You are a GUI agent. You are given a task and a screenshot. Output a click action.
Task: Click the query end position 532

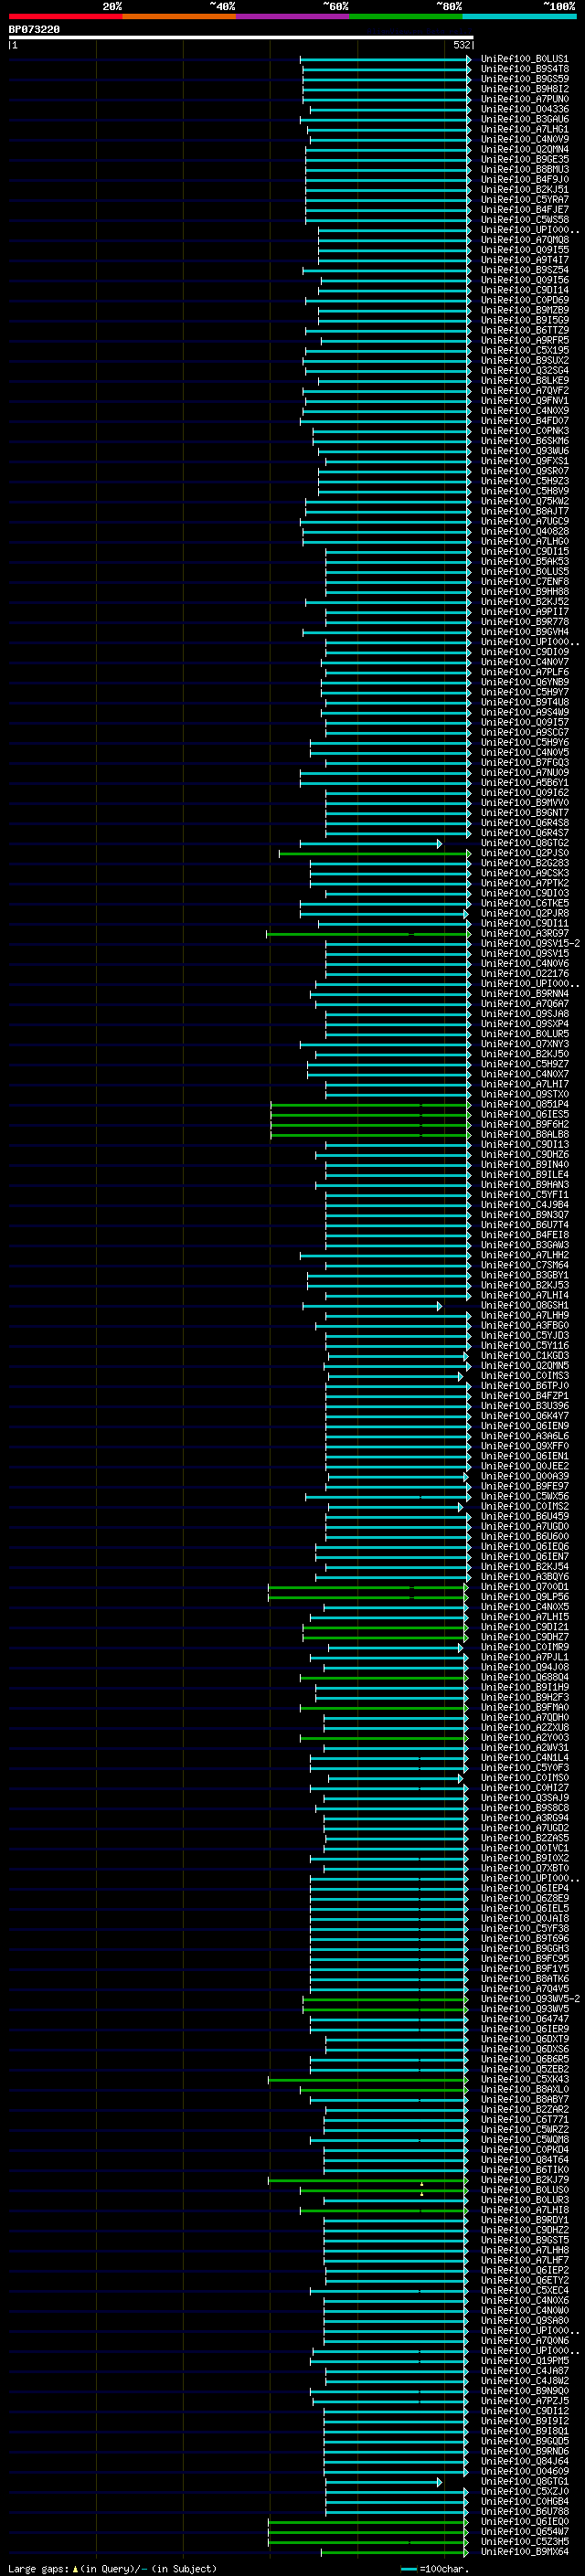click(461, 45)
